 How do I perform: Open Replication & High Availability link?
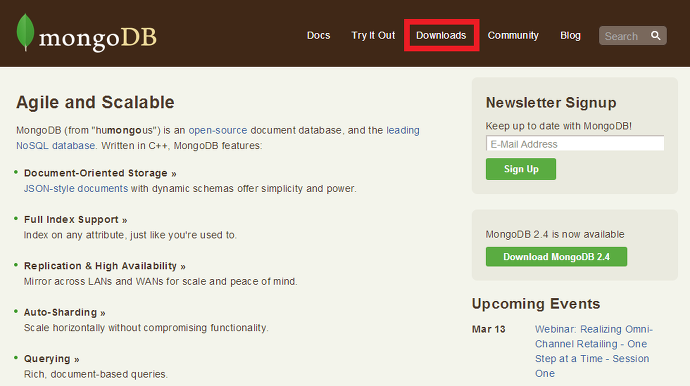[105, 266]
